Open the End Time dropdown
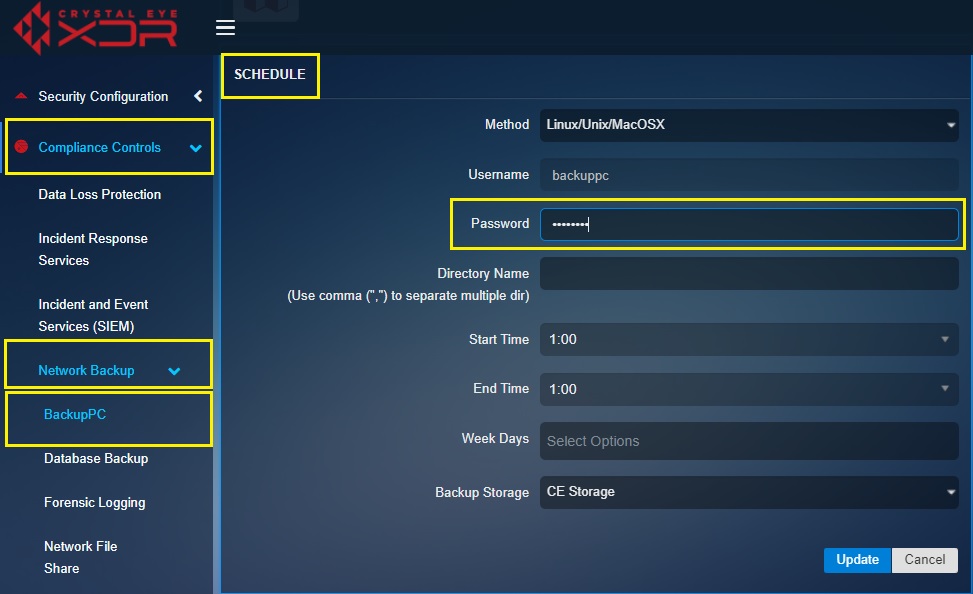Viewport: 973px width, 594px height. pyautogui.click(x=749, y=389)
